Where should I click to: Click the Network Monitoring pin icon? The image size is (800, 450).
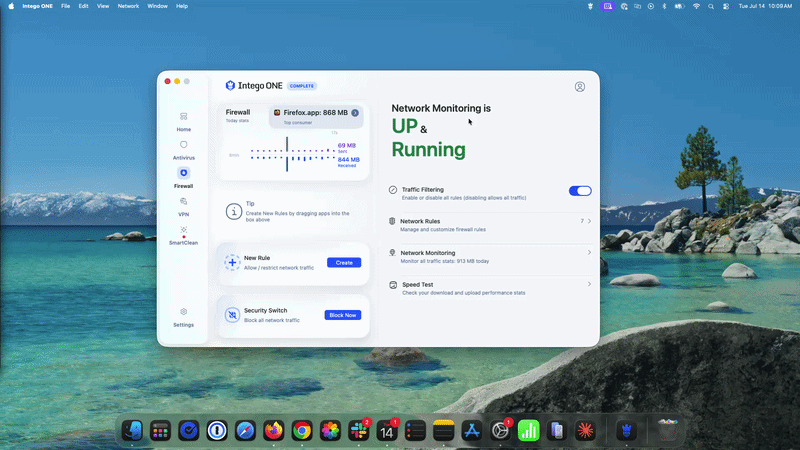coord(392,253)
